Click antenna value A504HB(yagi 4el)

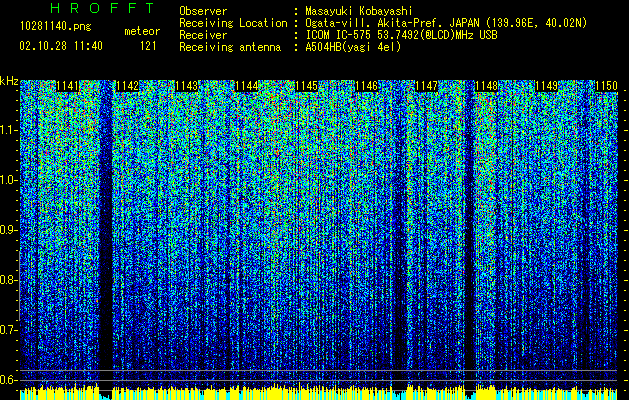(353, 47)
